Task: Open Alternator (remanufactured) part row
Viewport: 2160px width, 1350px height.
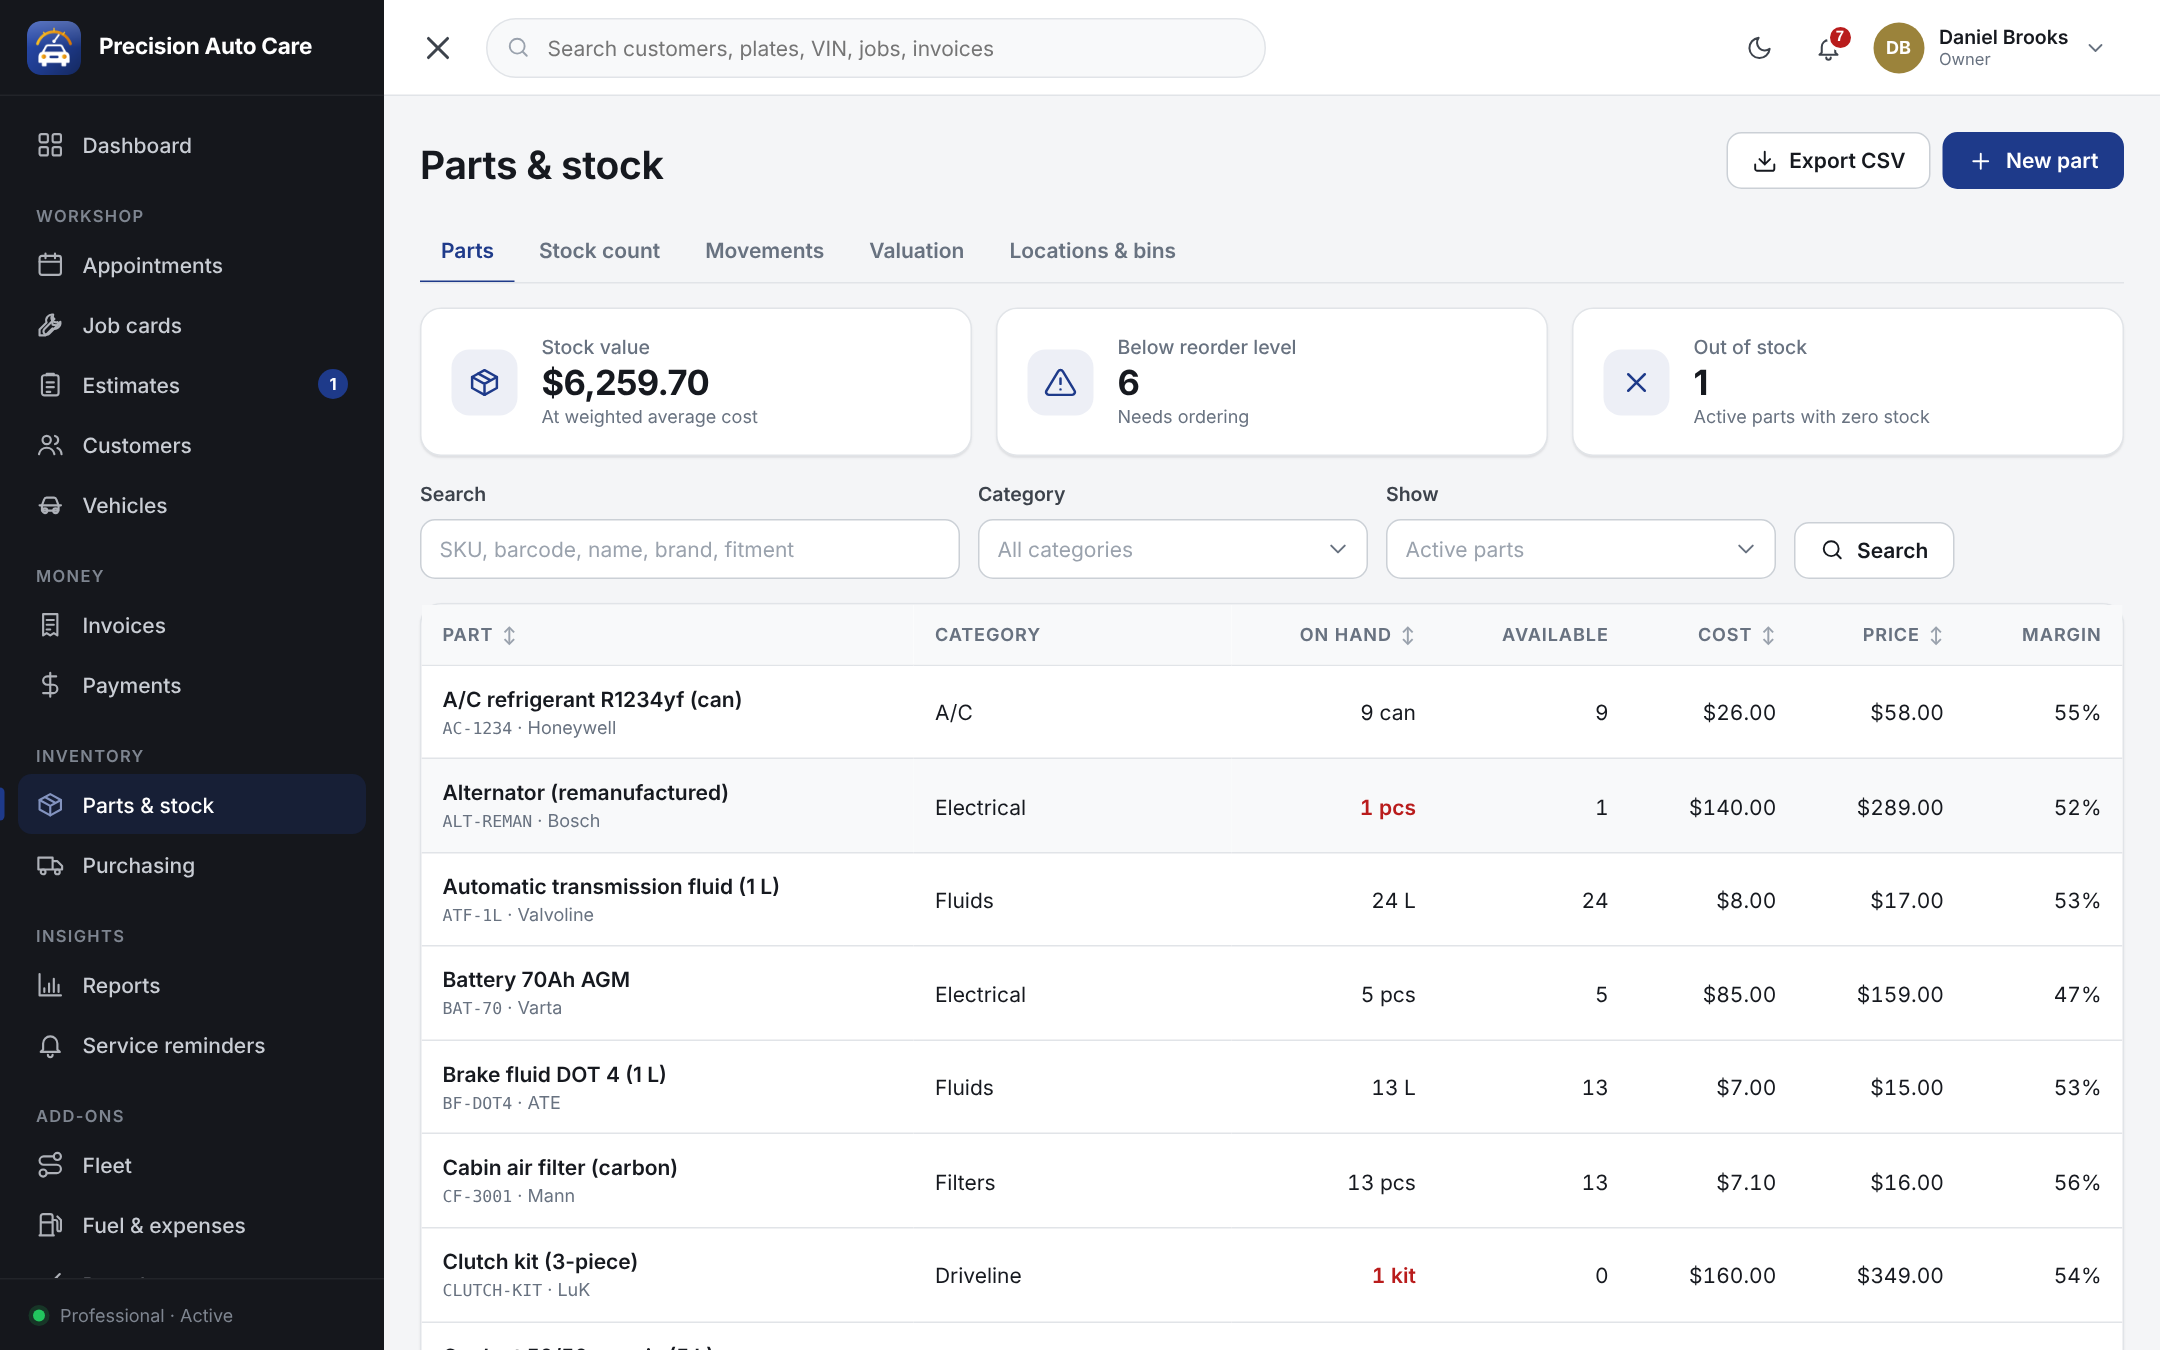Action: 1272,806
